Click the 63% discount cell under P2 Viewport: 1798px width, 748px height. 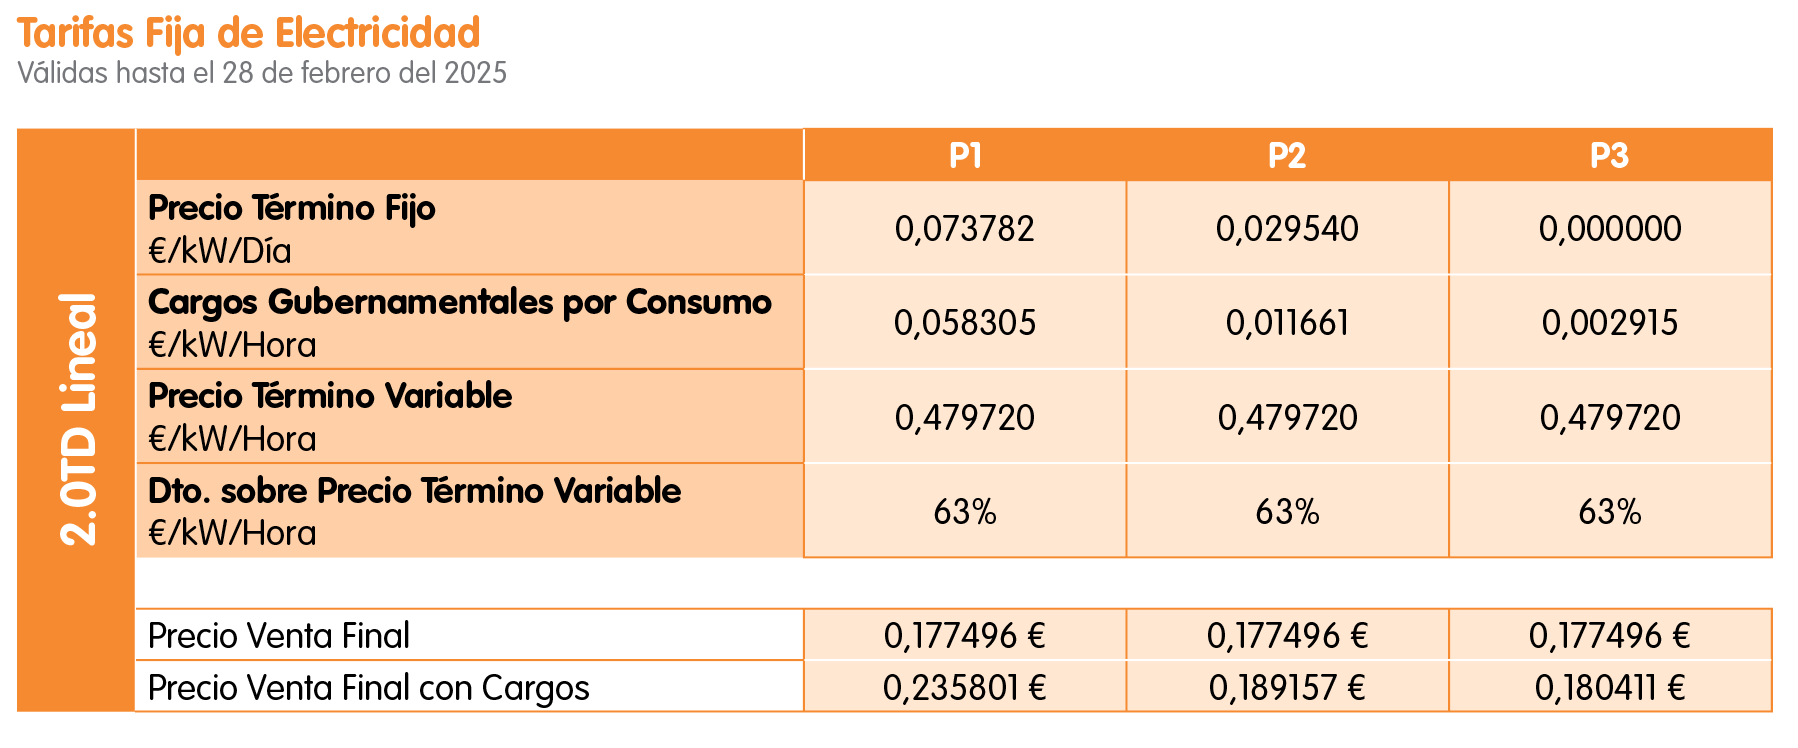click(1287, 511)
